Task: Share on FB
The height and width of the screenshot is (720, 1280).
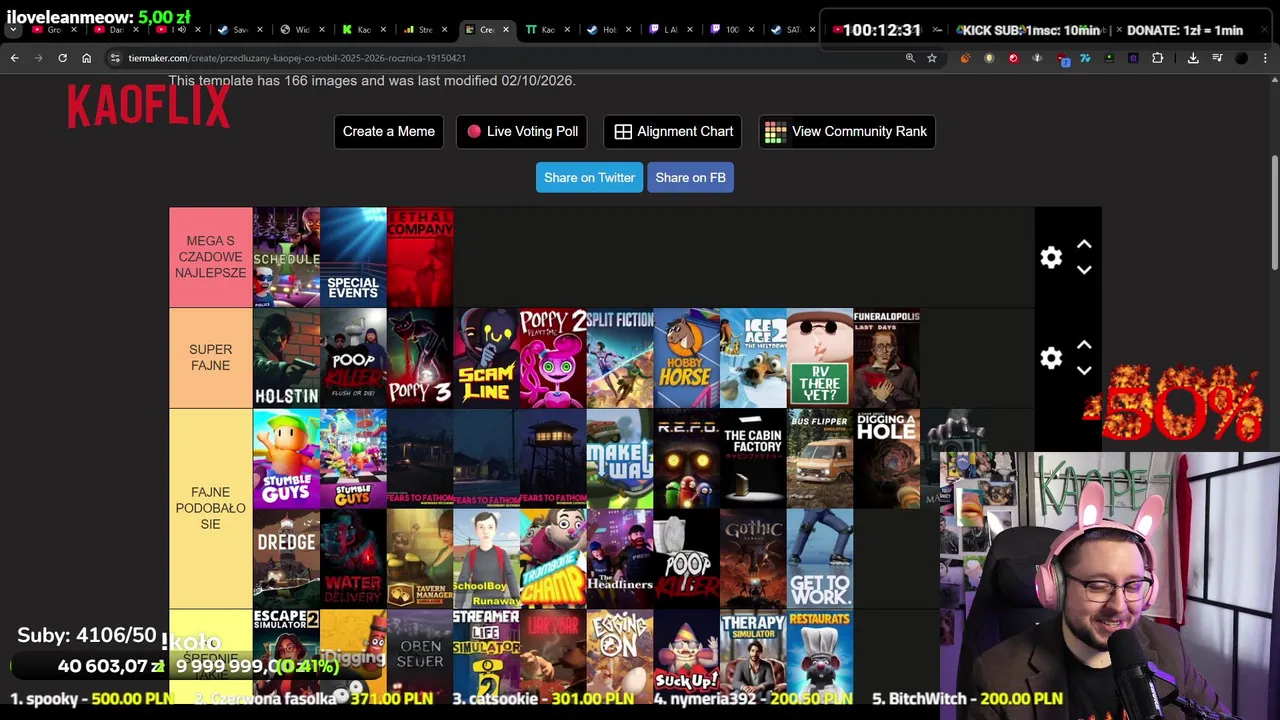Action: 691,178
